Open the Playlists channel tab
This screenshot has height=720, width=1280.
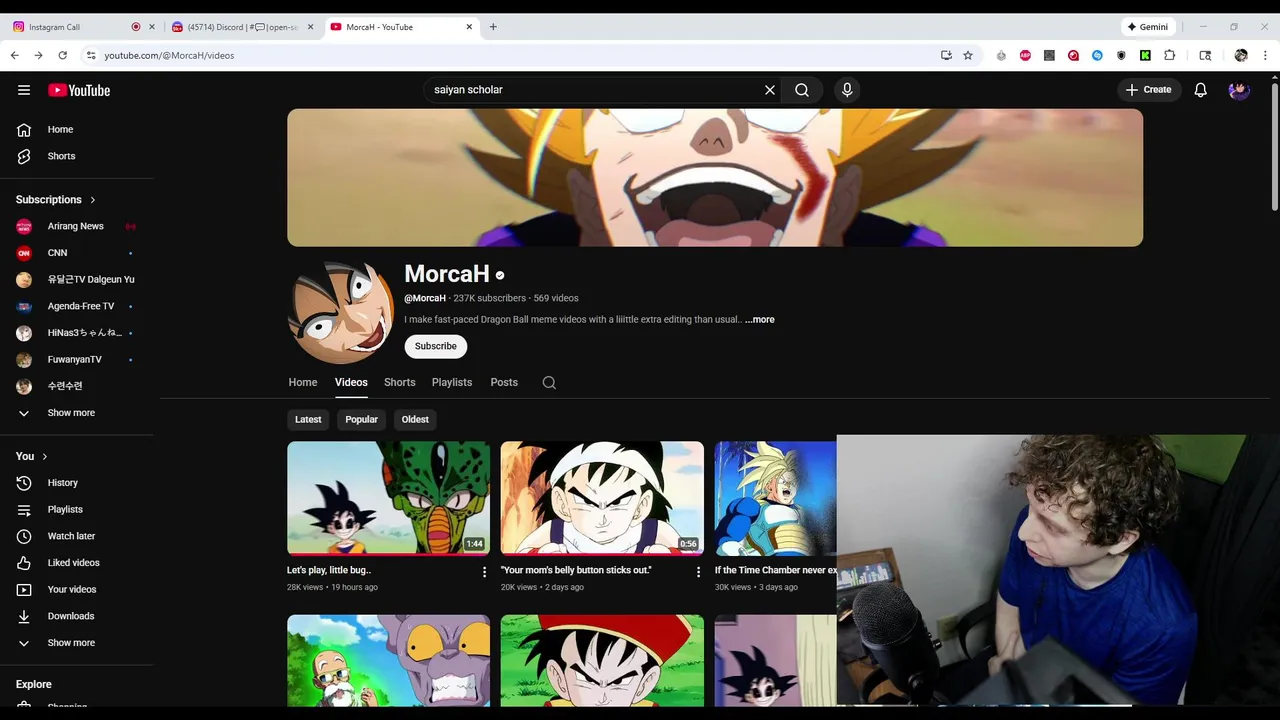click(452, 383)
